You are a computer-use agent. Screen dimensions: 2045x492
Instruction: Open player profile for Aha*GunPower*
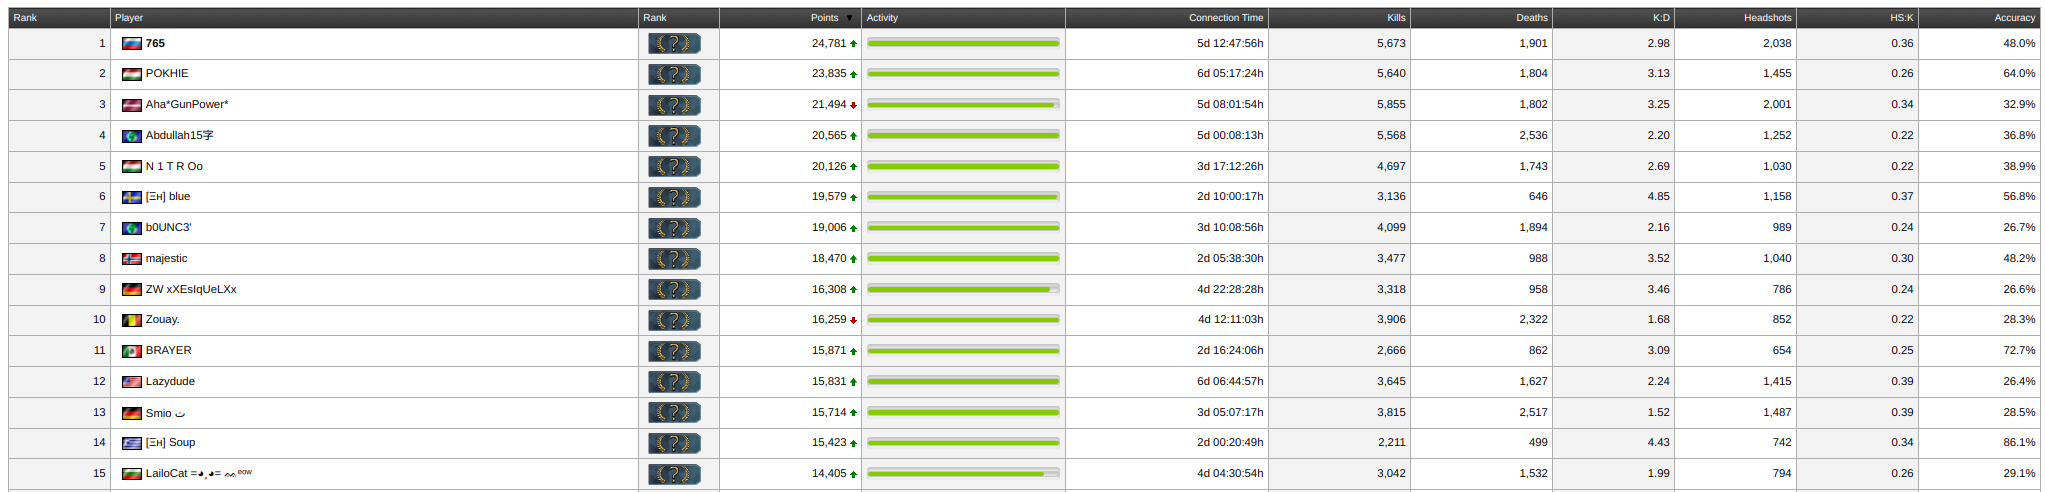point(187,105)
